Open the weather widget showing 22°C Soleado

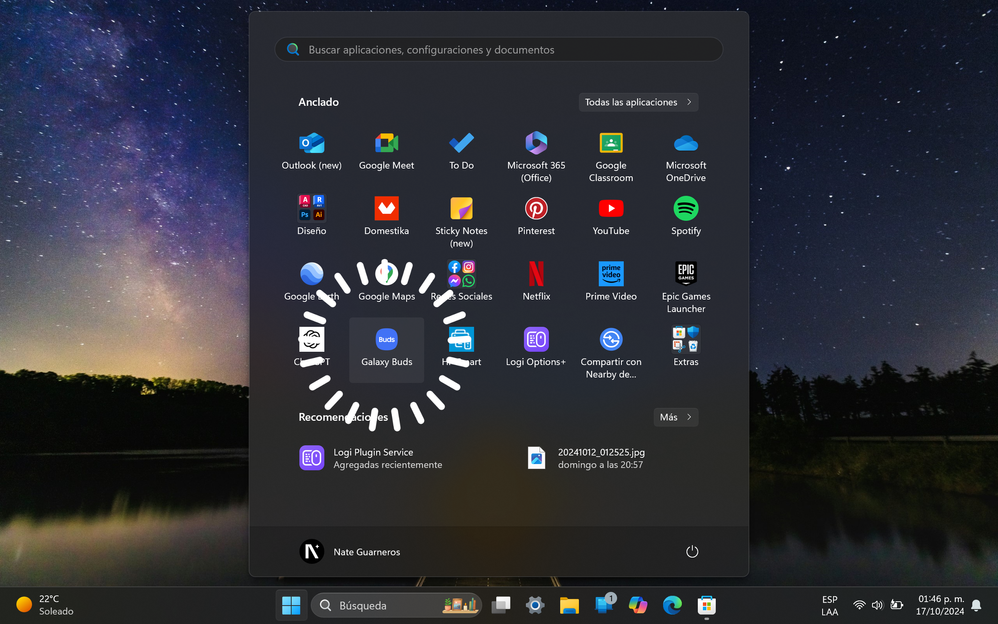[45, 605]
